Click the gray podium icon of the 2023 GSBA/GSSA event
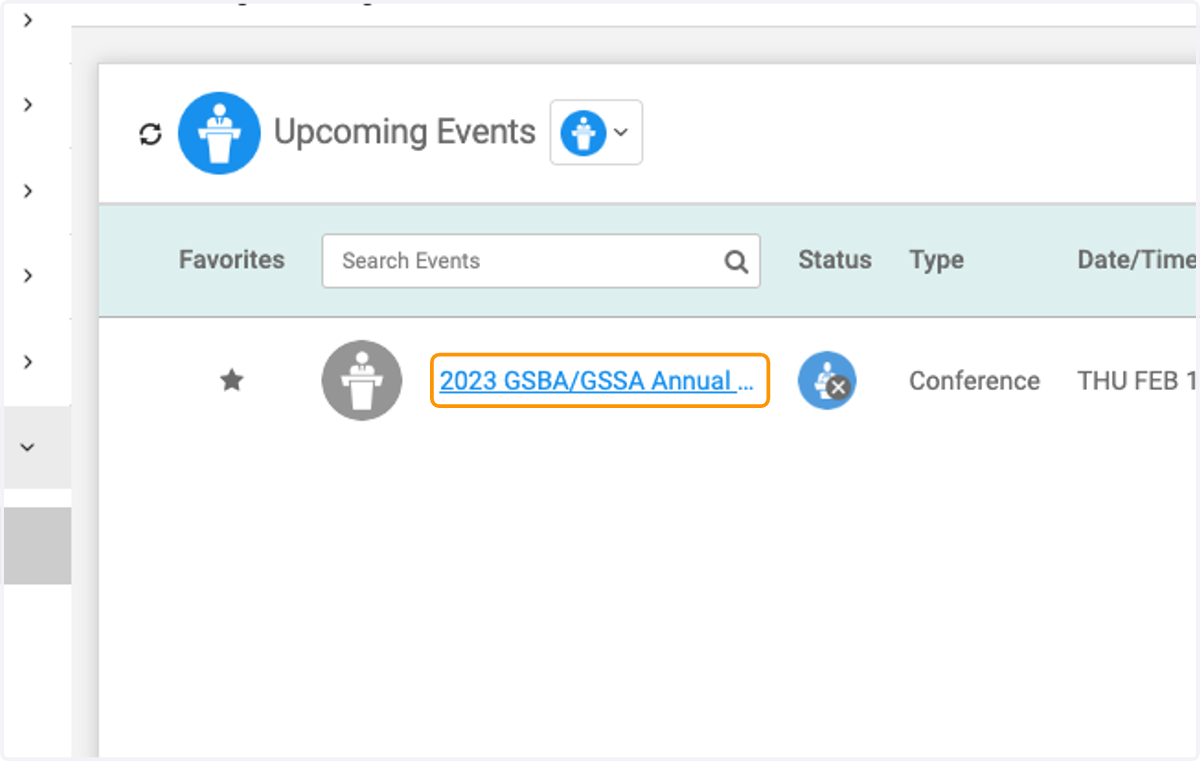1200x761 pixels. pos(362,380)
